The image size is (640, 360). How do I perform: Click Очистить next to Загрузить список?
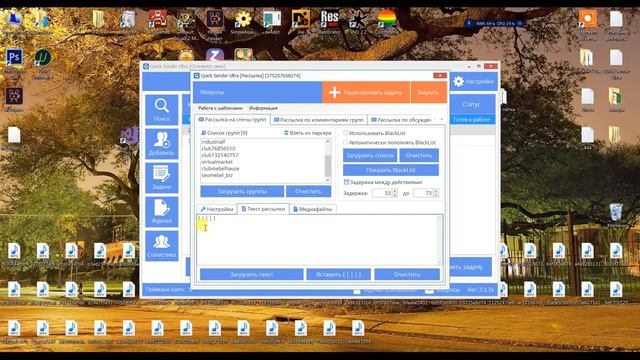click(419, 156)
